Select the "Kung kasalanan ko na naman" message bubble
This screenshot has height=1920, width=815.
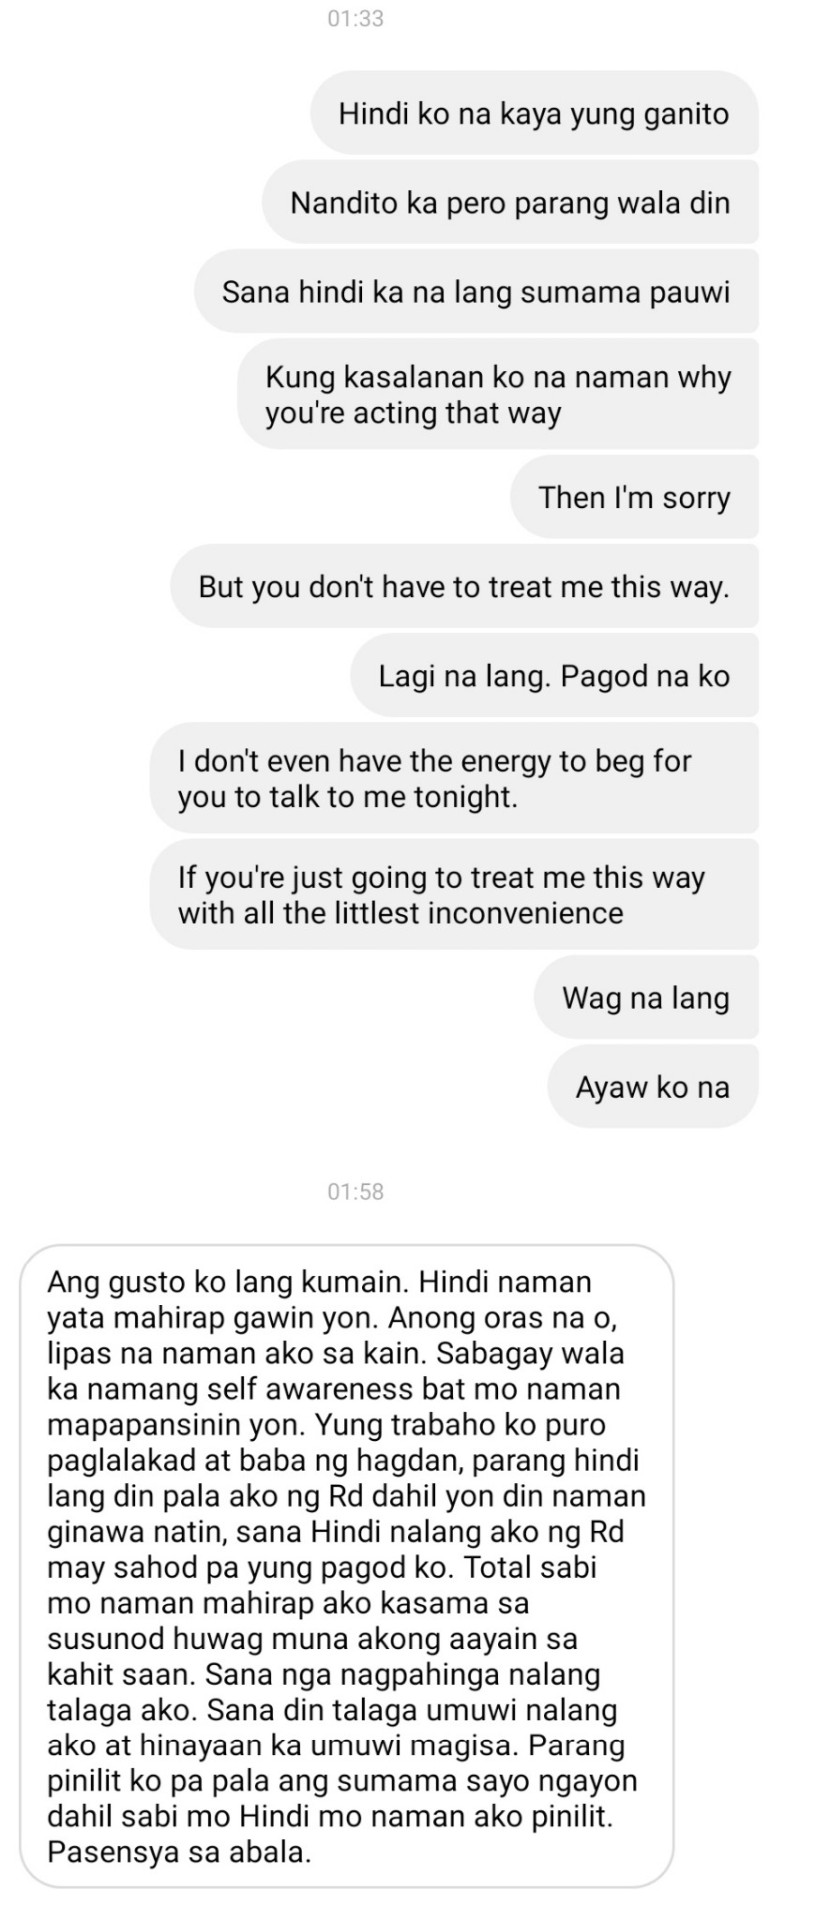coord(498,394)
